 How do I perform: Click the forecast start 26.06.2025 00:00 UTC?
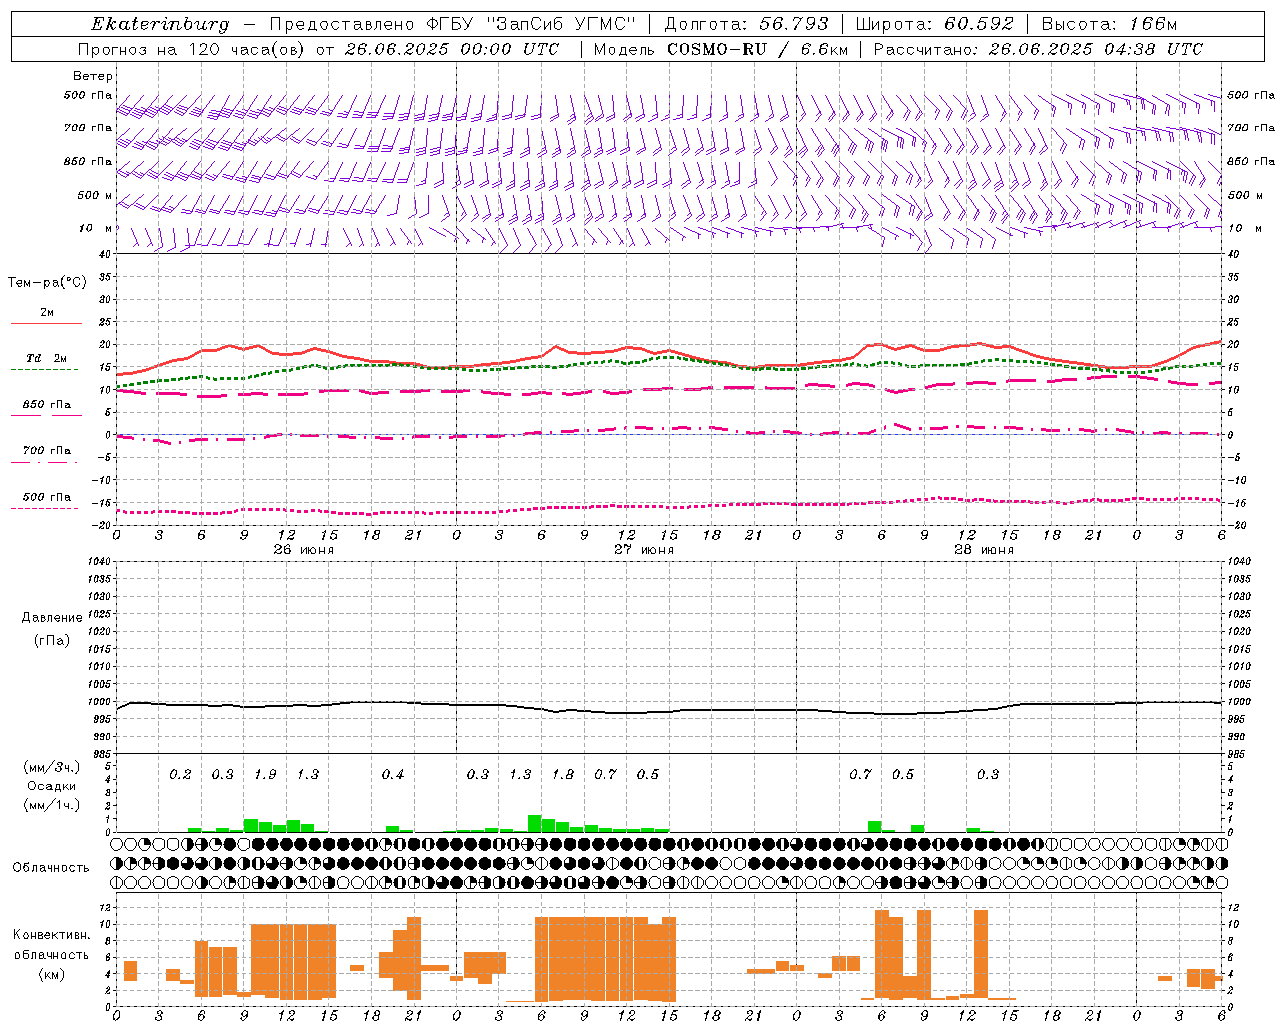click(452, 49)
